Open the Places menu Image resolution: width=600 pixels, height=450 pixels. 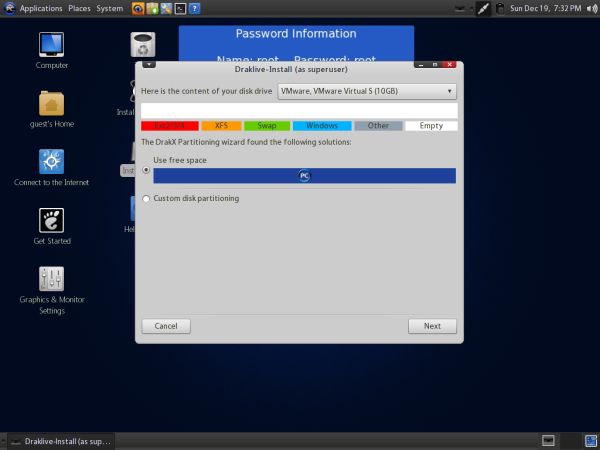tap(79, 8)
